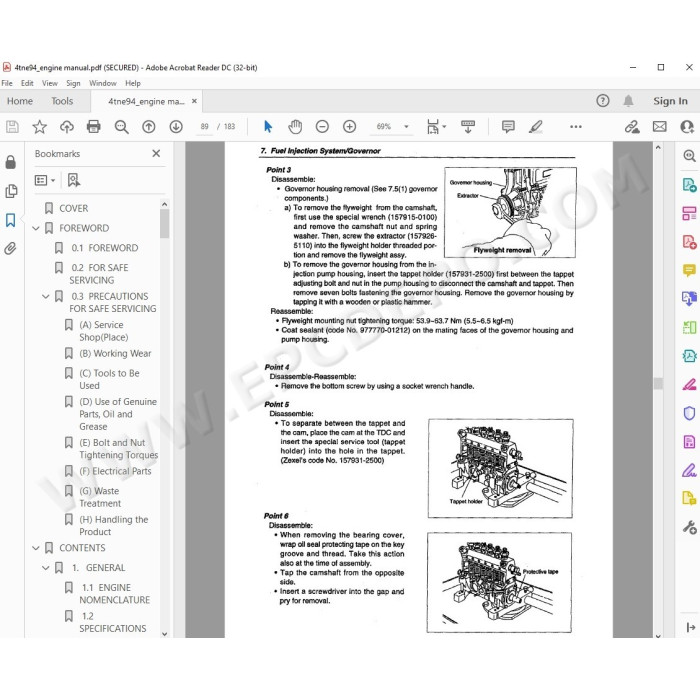Activate the Hand pan tool
Image resolution: width=700 pixels, height=700 pixels.
295,127
